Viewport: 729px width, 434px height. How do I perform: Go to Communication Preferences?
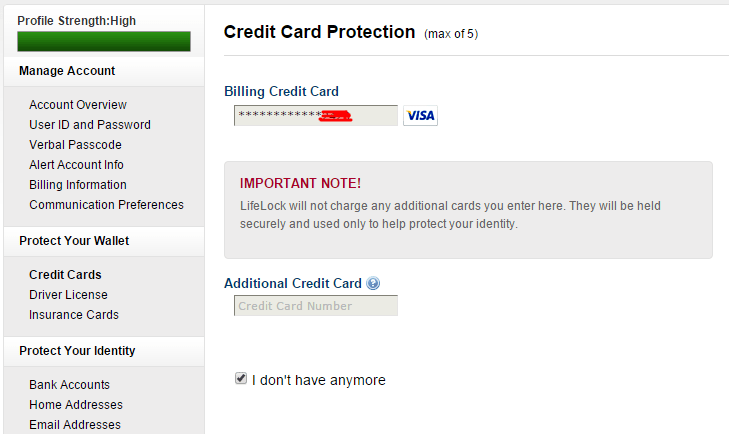click(106, 205)
